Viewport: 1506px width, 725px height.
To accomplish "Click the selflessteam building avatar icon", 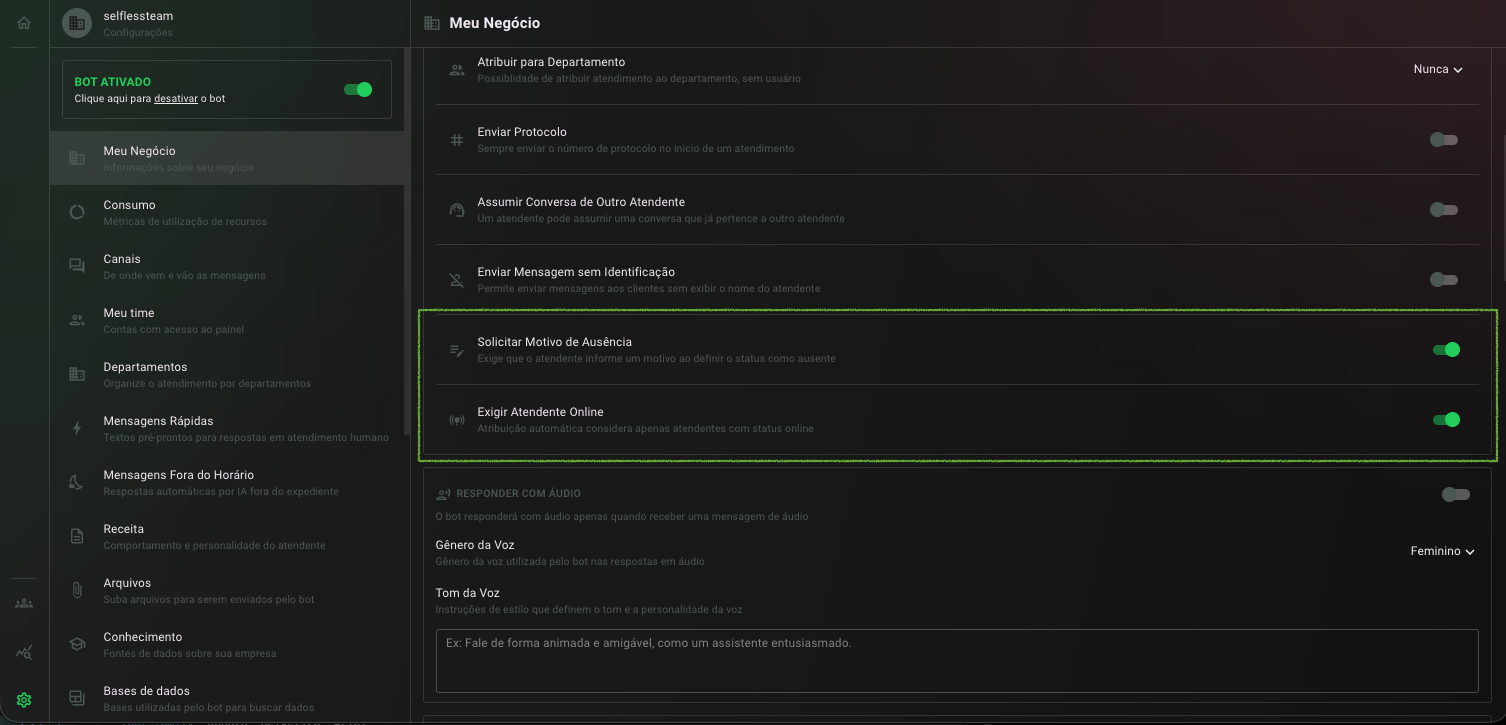I will 77,23.
